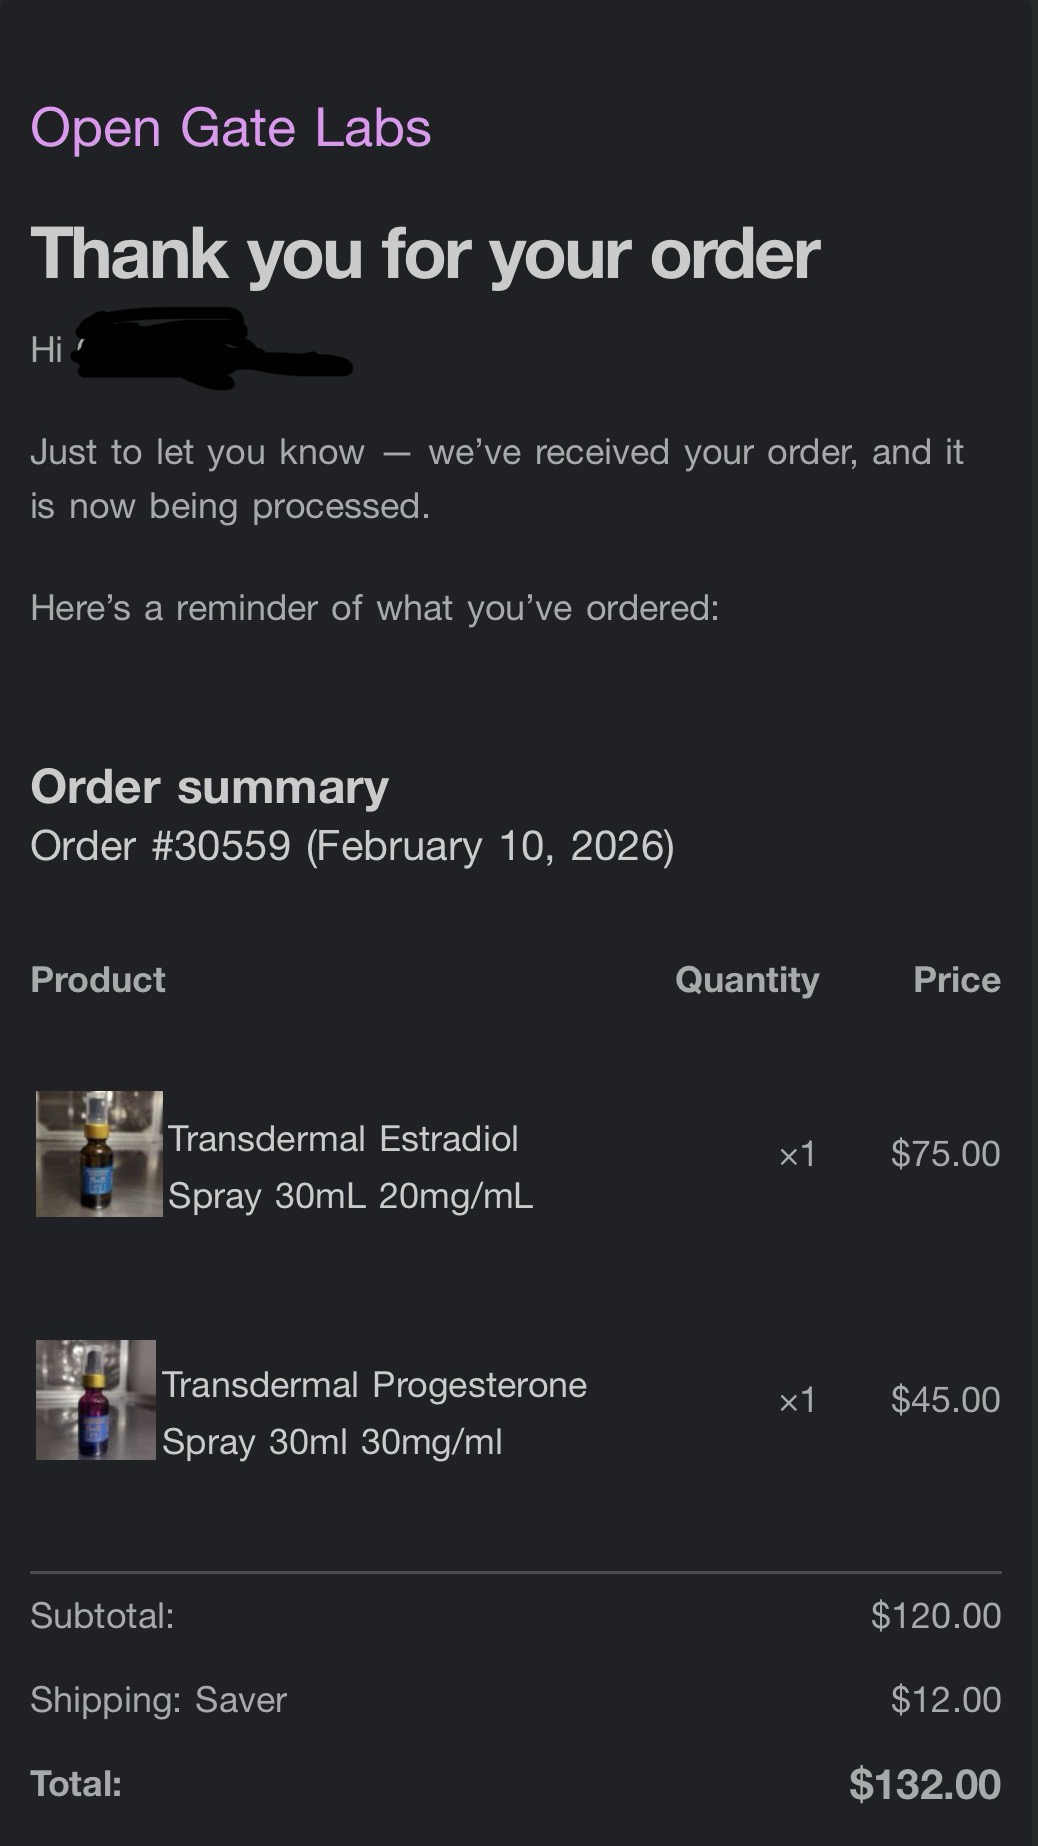Click the $45.00 Progesterone price

click(945, 1400)
